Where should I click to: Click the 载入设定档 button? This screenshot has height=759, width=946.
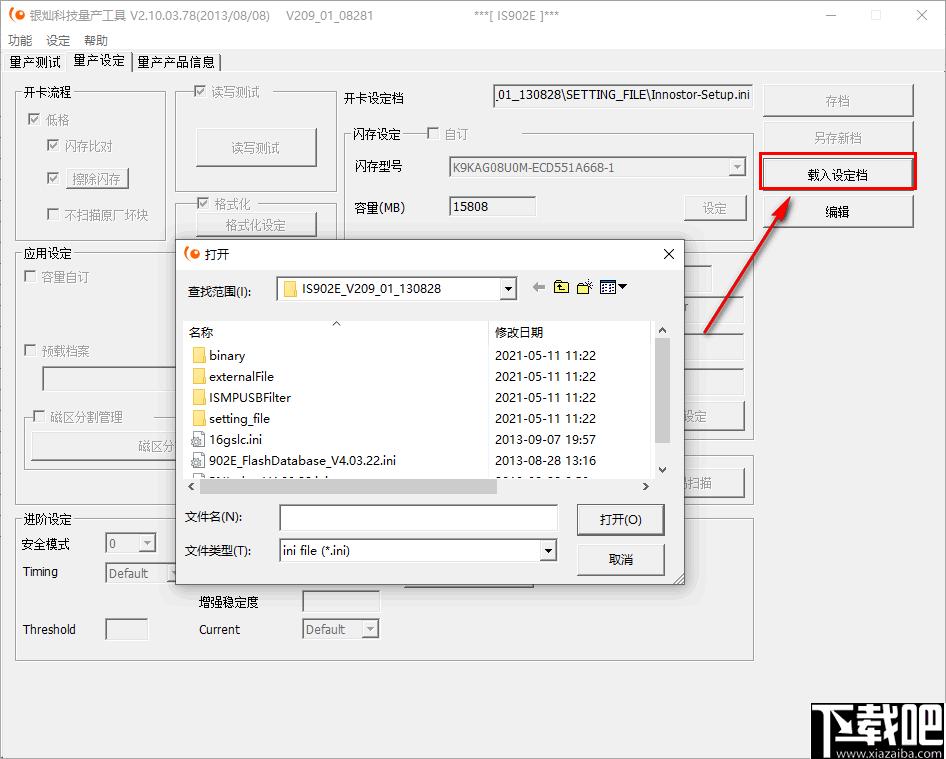click(837, 174)
